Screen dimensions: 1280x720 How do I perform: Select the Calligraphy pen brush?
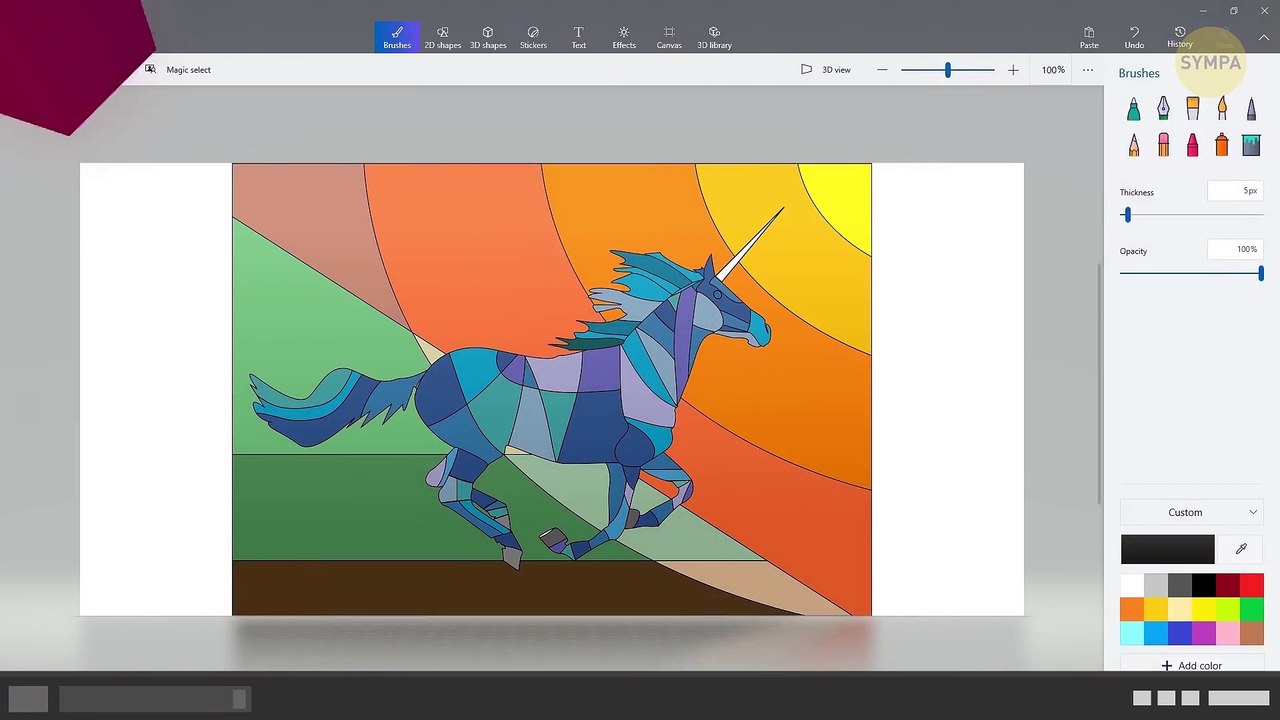[x=1163, y=109]
